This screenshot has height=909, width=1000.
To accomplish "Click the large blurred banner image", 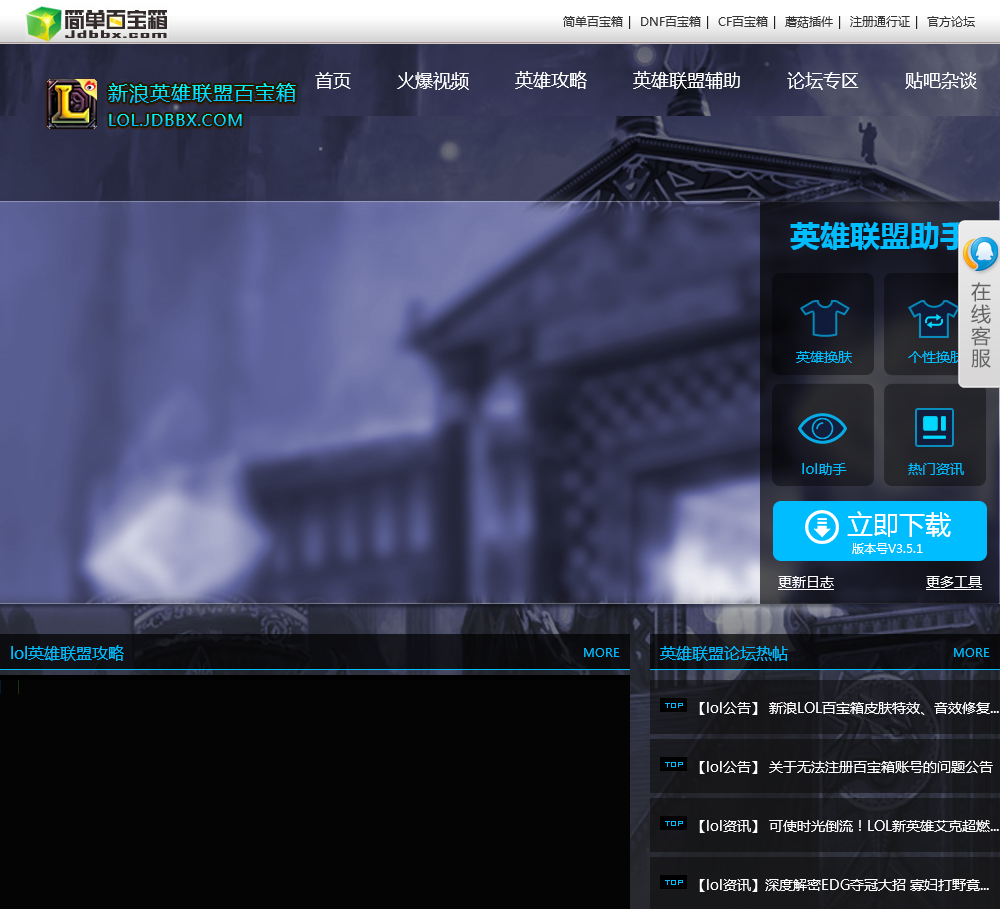I will [379, 402].
